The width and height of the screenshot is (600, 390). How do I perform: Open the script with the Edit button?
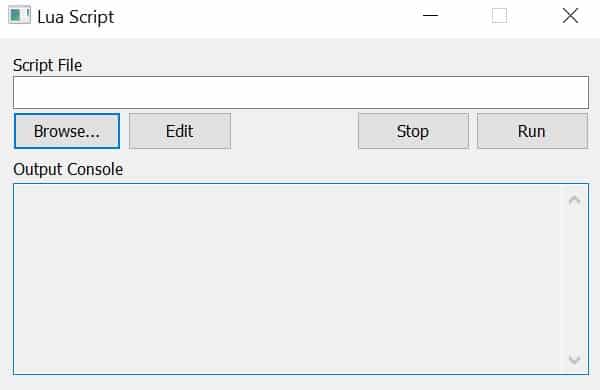[x=180, y=131]
